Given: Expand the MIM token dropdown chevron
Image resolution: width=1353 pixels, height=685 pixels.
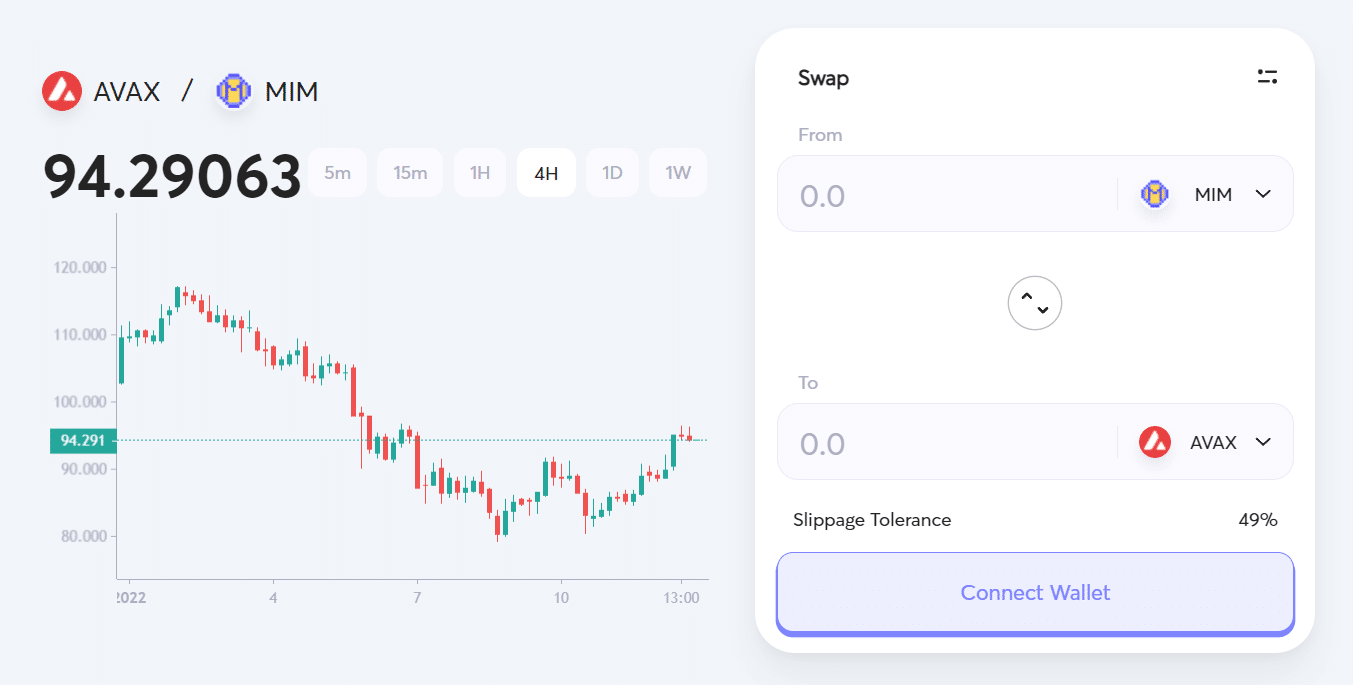Looking at the screenshot, I should pyautogui.click(x=1263, y=194).
